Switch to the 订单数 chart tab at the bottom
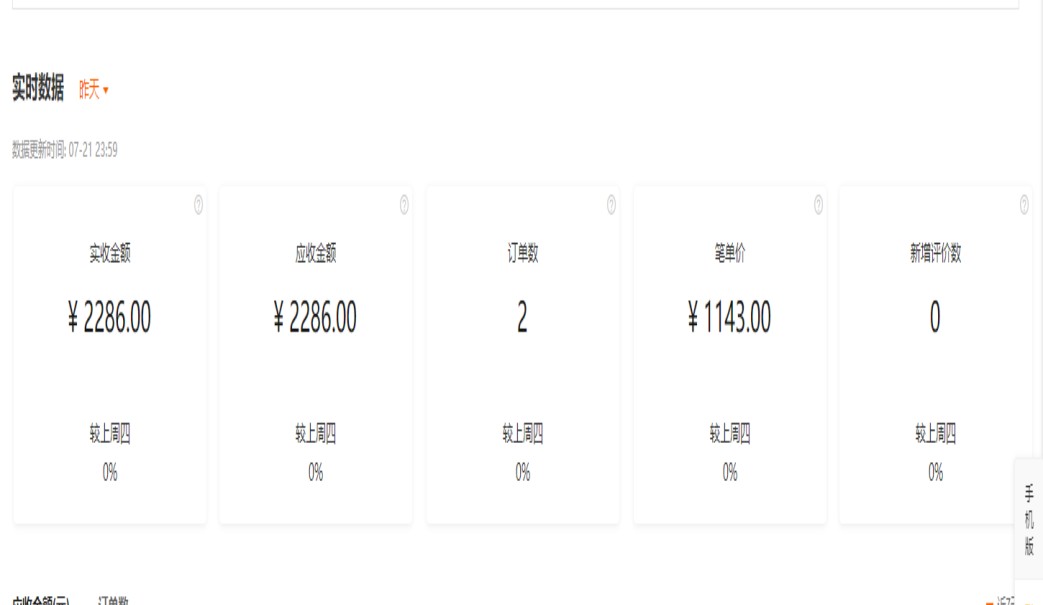This screenshot has height=605, width=1043. (113, 600)
